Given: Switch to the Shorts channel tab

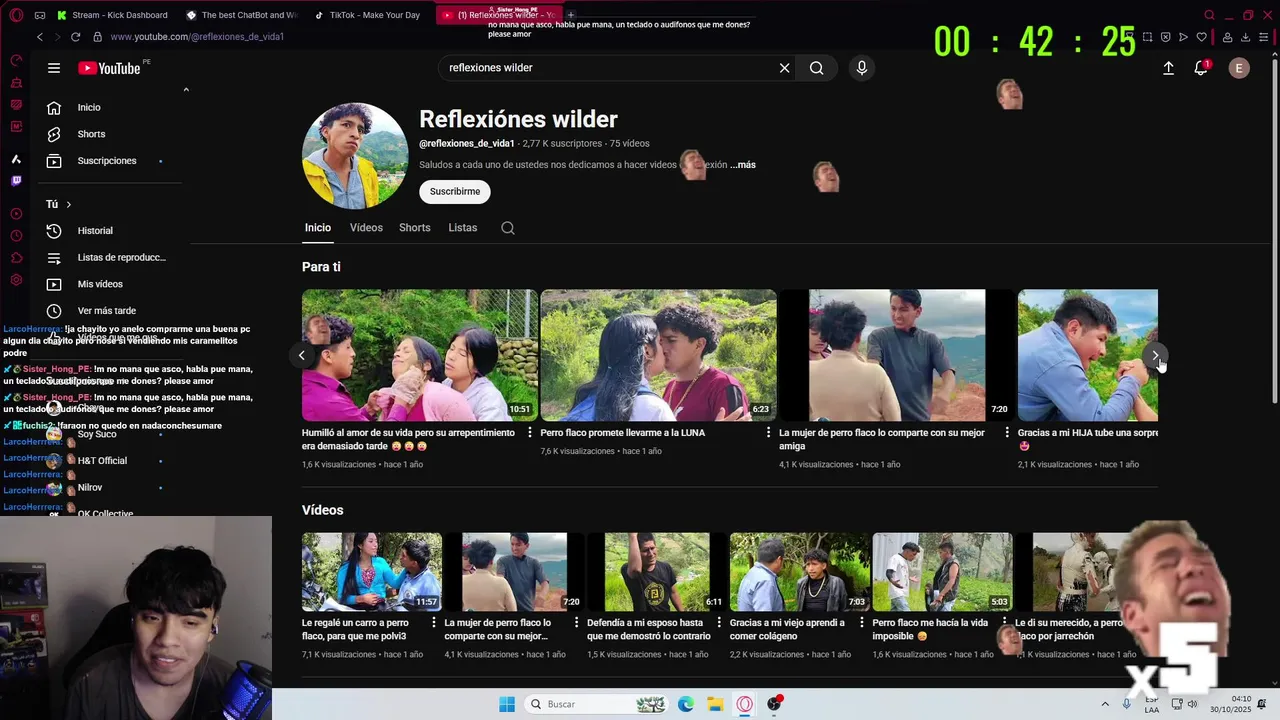Looking at the screenshot, I should pos(414,228).
